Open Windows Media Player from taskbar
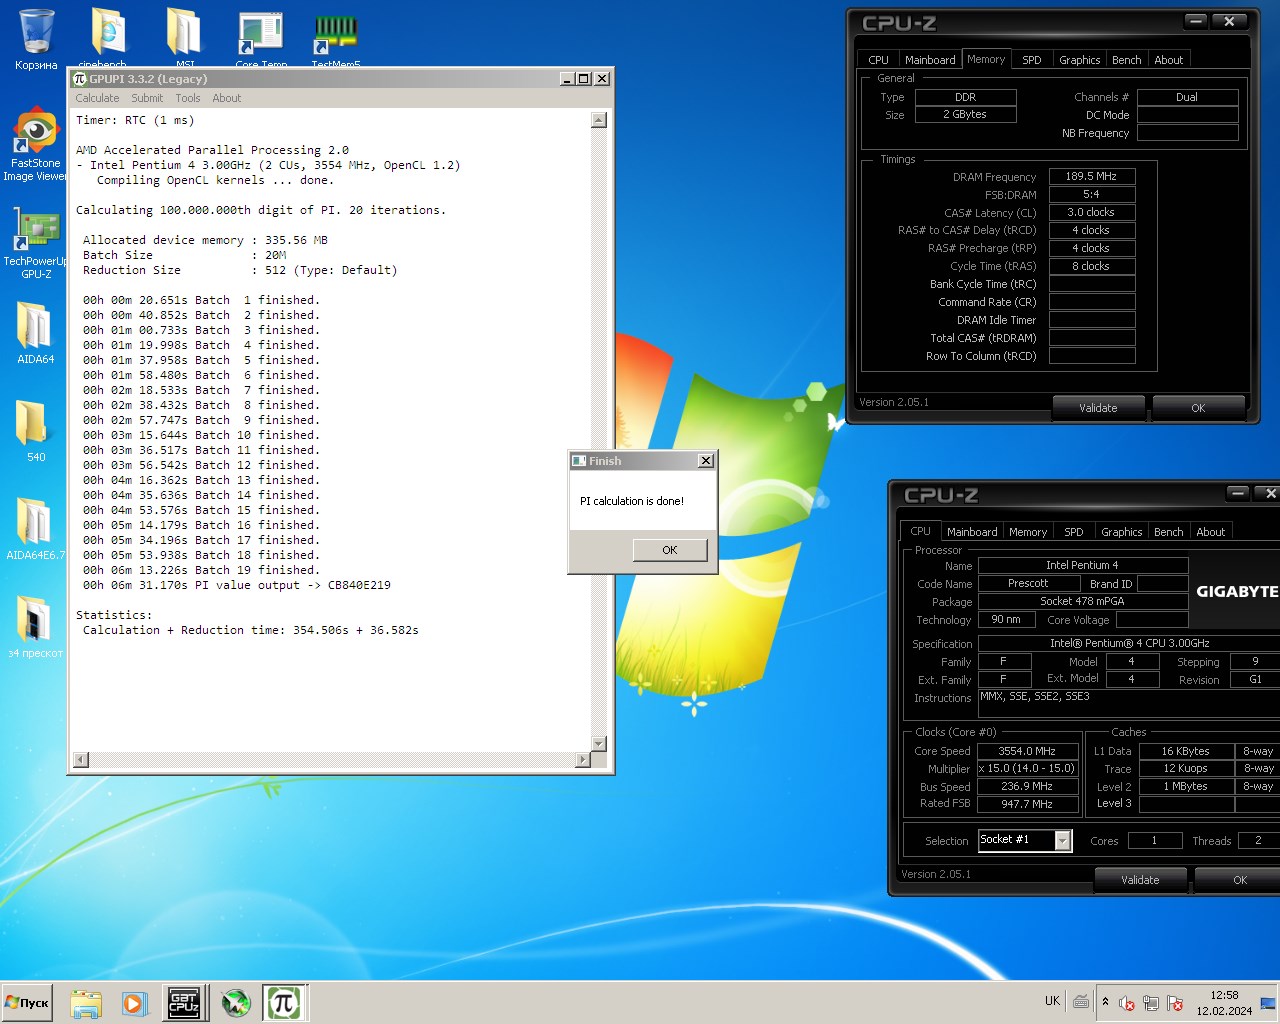This screenshot has height=1024, width=1280. 134,1003
